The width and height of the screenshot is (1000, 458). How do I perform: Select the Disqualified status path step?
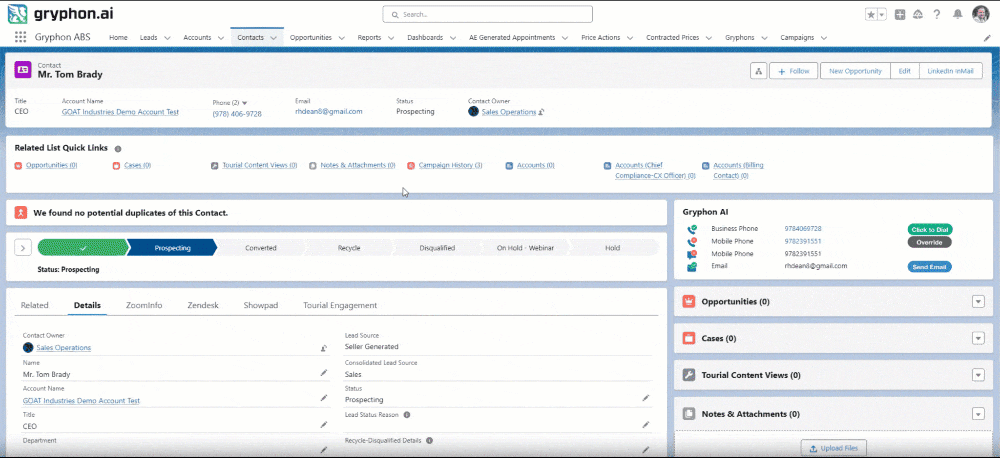coord(437,247)
